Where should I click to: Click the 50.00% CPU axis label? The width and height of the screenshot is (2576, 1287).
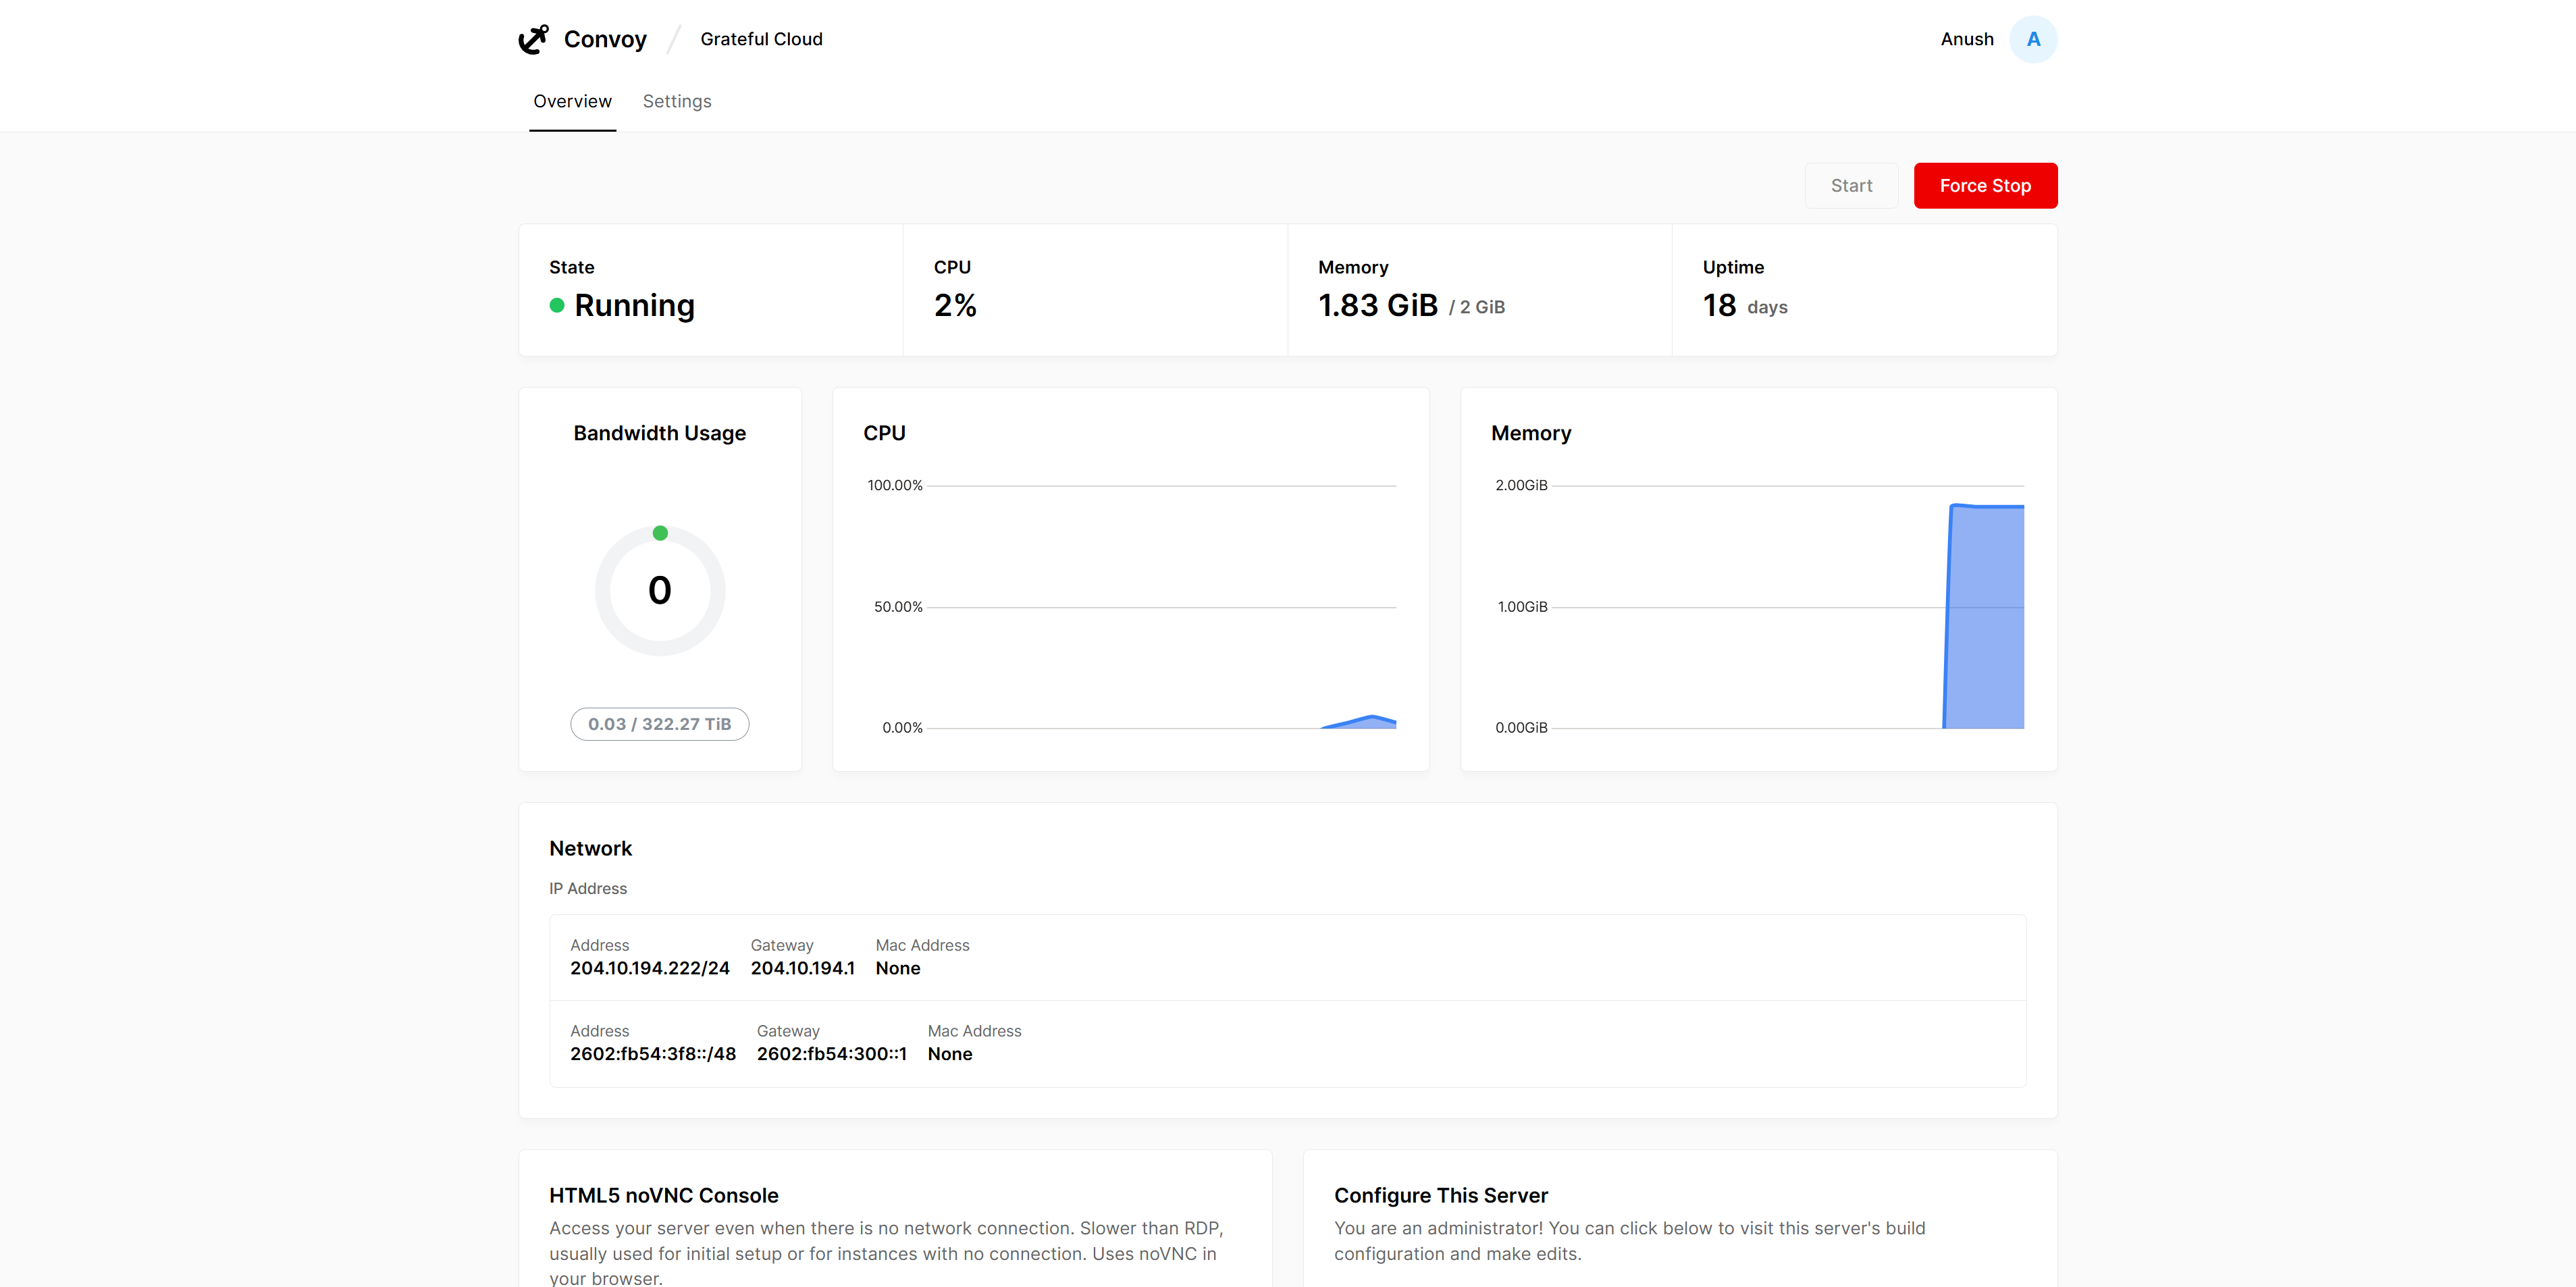click(898, 607)
